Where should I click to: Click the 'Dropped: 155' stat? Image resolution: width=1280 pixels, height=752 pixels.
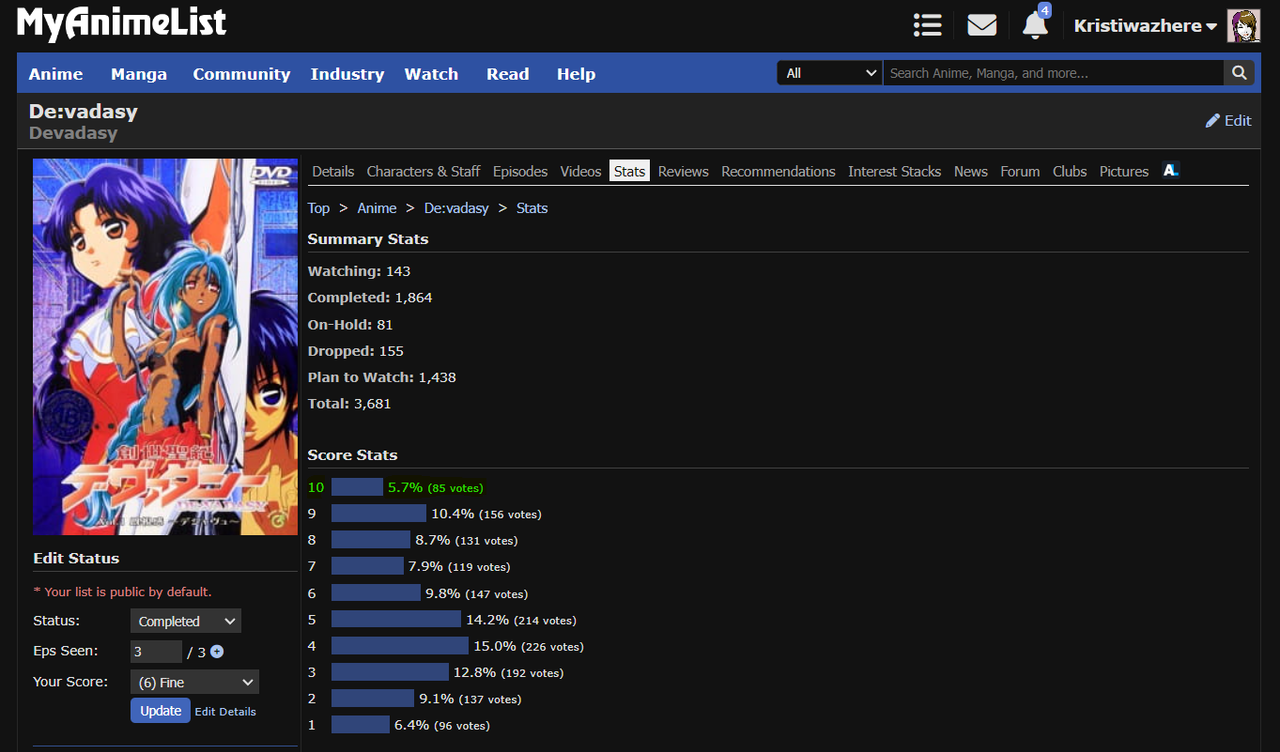tap(356, 351)
